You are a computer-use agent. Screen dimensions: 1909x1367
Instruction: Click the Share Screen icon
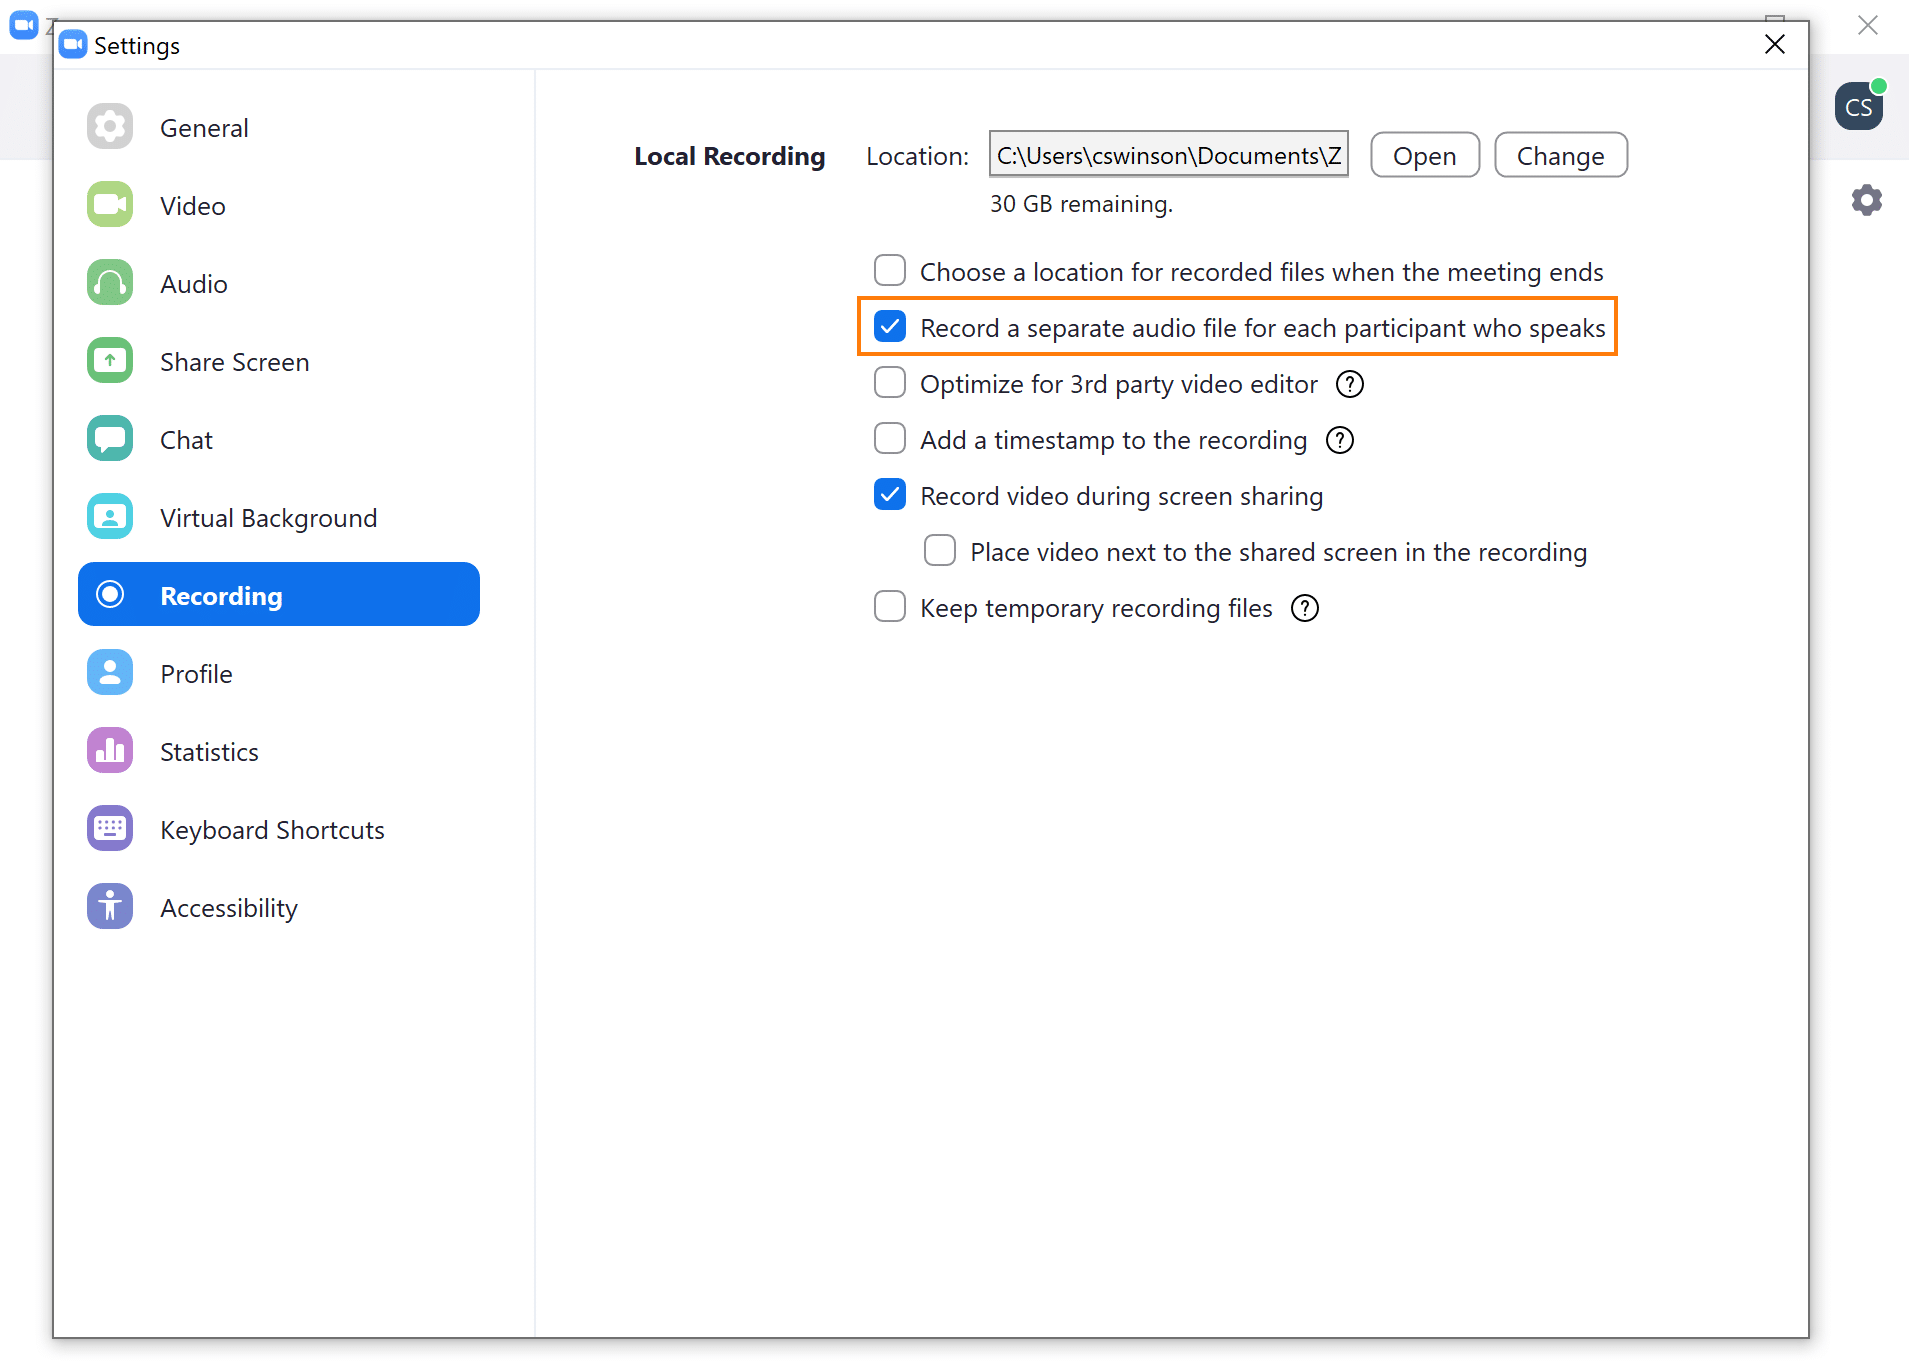click(110, 361)
